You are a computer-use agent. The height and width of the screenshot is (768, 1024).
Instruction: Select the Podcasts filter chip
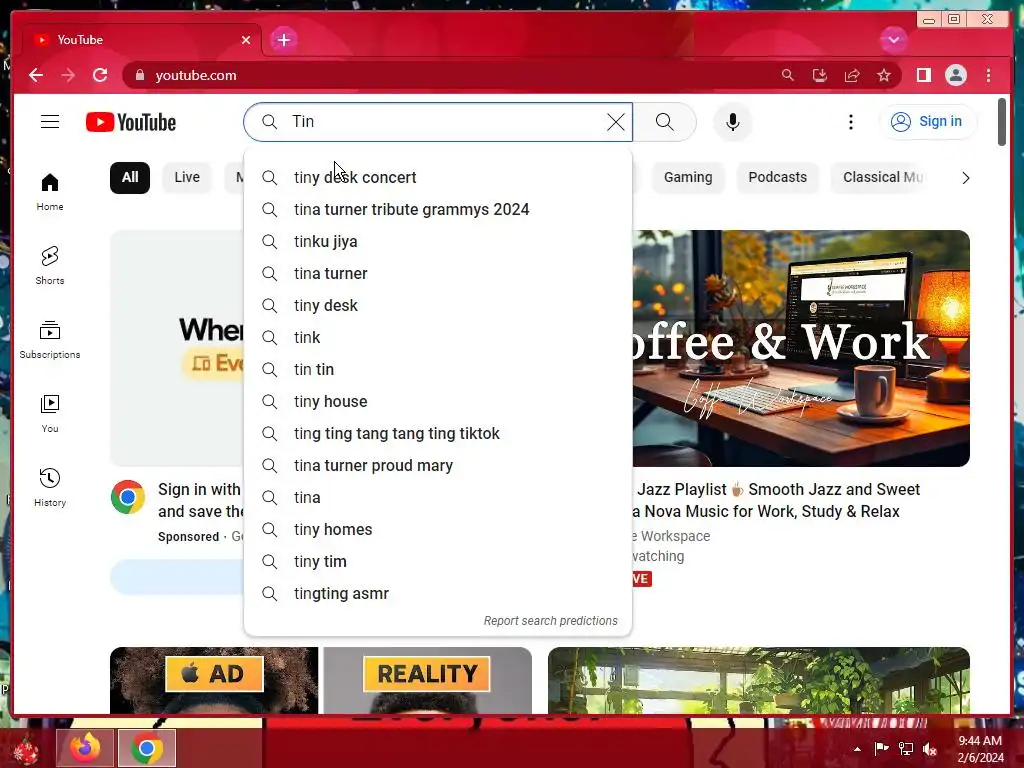(777, 177)
